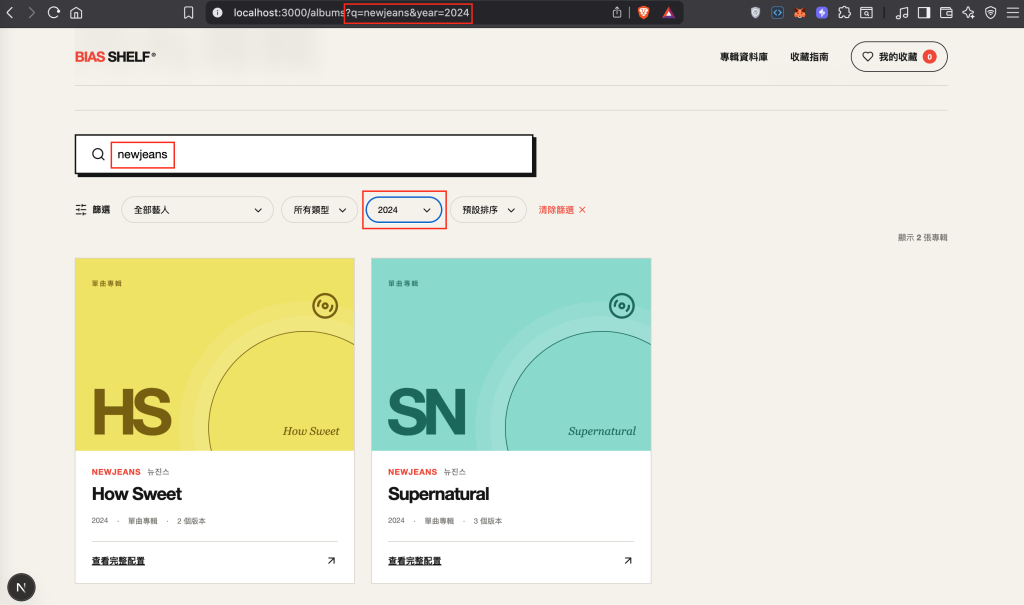The height and width of the screenshot is (605, 1024).
Task: Reload the current page
Action: (x=54, y=12)
